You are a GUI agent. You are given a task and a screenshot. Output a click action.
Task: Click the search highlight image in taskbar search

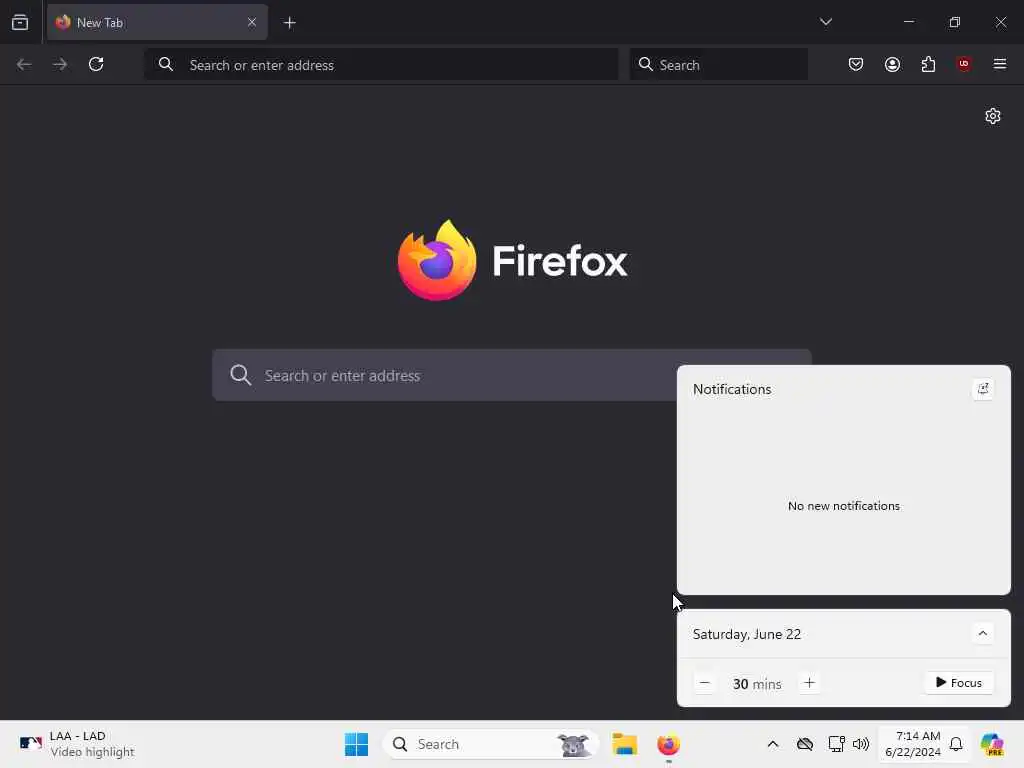[573, 744]
